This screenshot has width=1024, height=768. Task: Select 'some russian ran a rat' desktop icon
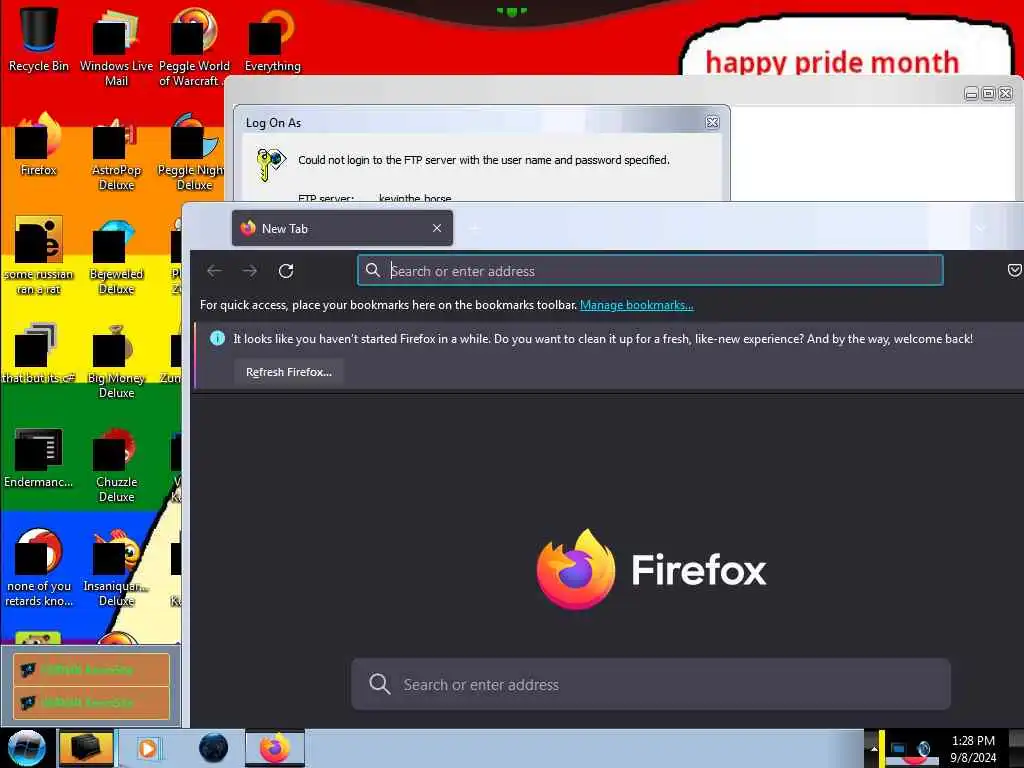(39, 256)
